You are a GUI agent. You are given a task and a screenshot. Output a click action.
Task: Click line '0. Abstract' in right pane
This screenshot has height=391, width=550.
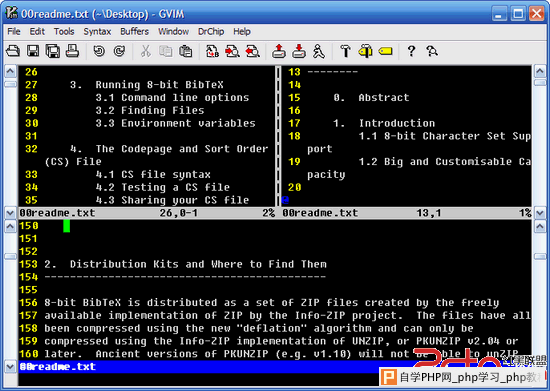[371, 97]
